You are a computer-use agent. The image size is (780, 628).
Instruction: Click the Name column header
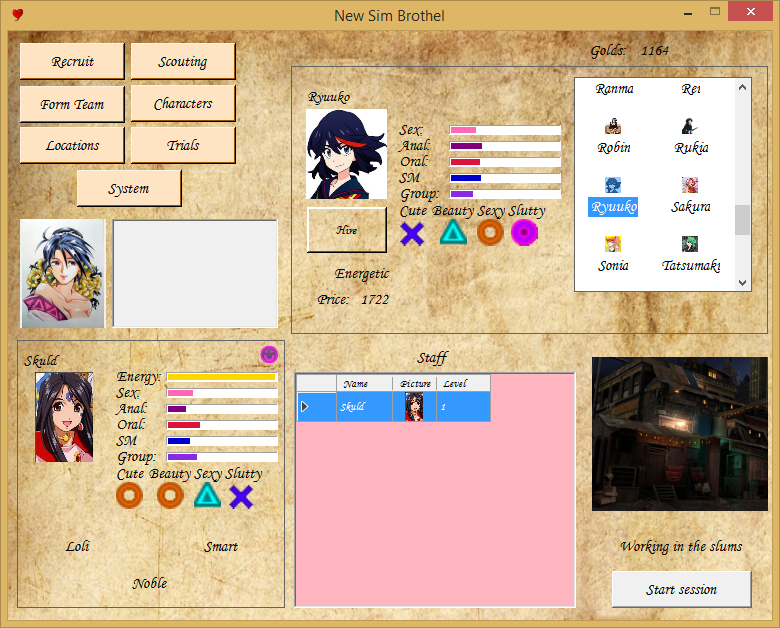(x=365, y=384)
